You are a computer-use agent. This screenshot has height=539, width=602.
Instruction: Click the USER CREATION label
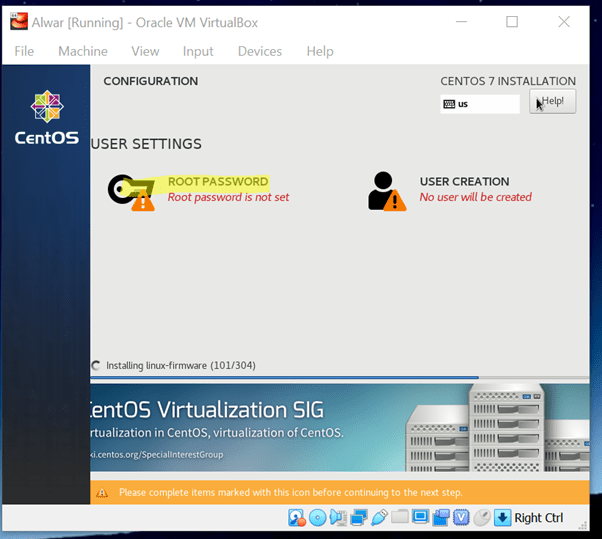tap(464, 182)
